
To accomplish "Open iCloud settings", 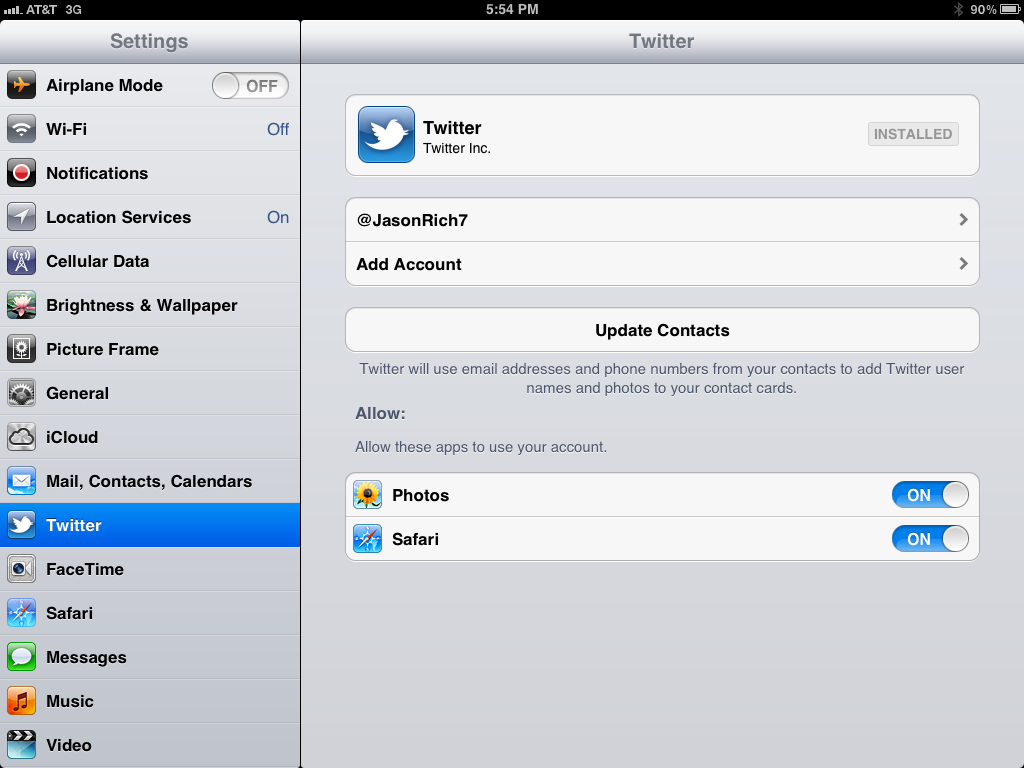I will 150,437.
